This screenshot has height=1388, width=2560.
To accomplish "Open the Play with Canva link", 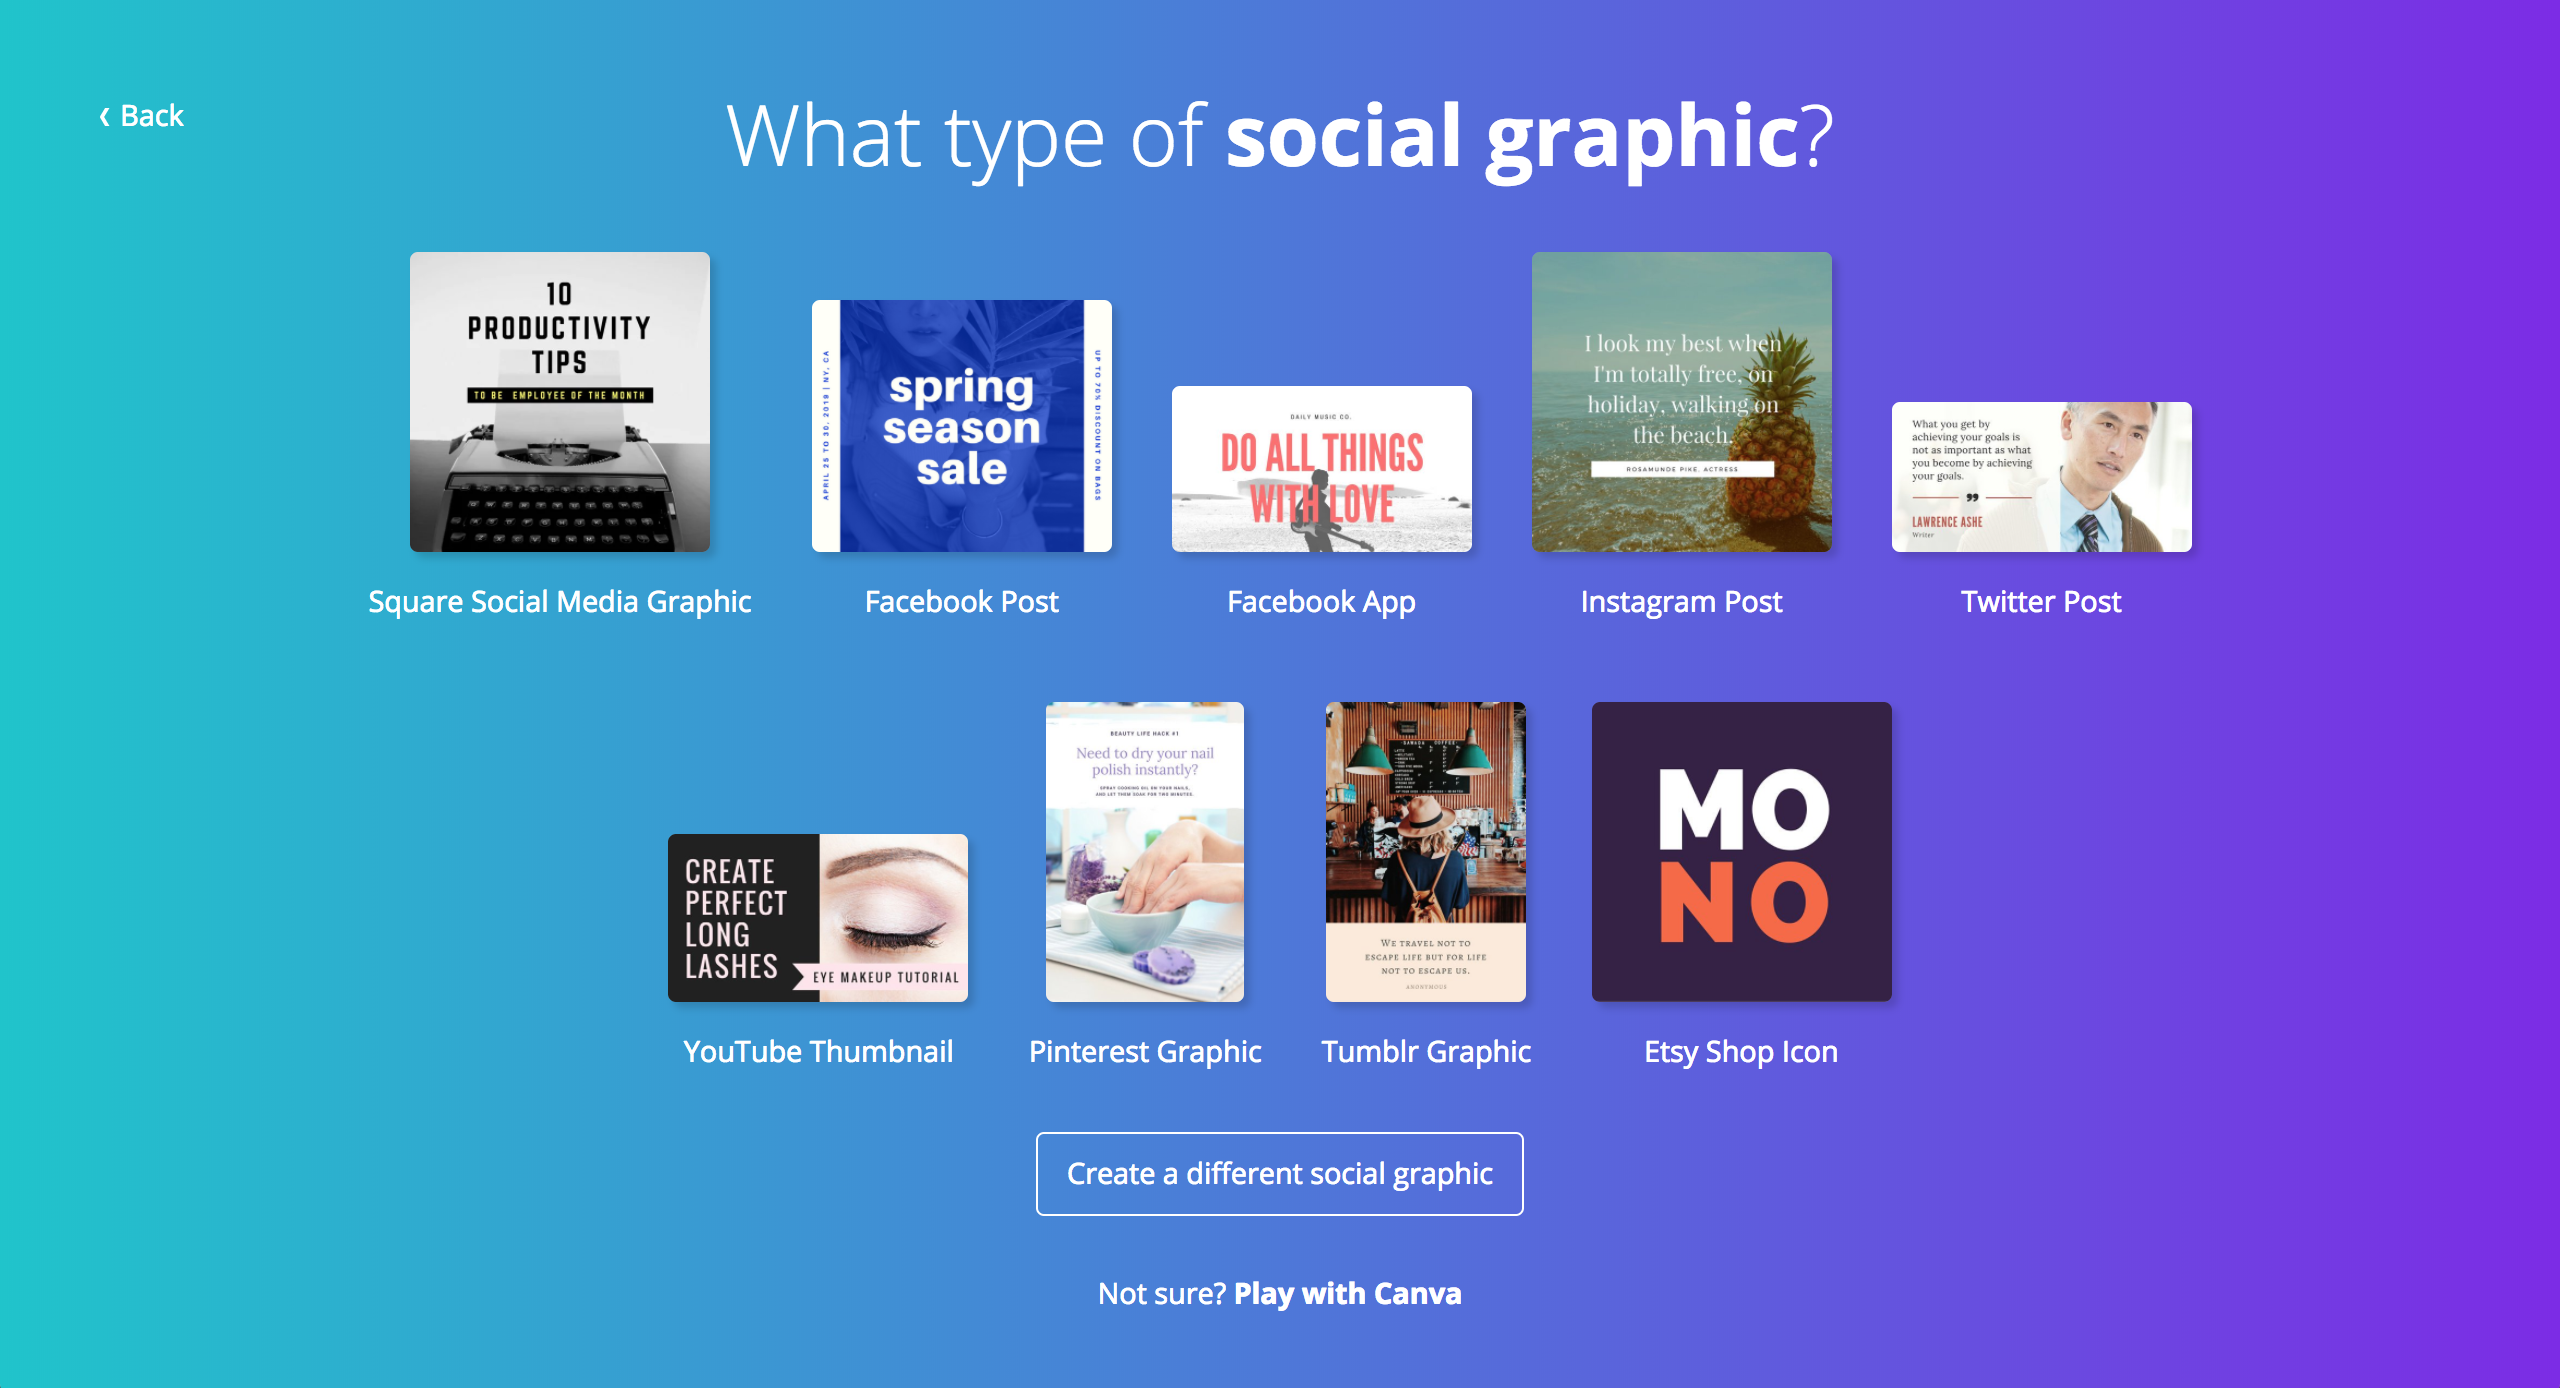I will point(1348,1294).
